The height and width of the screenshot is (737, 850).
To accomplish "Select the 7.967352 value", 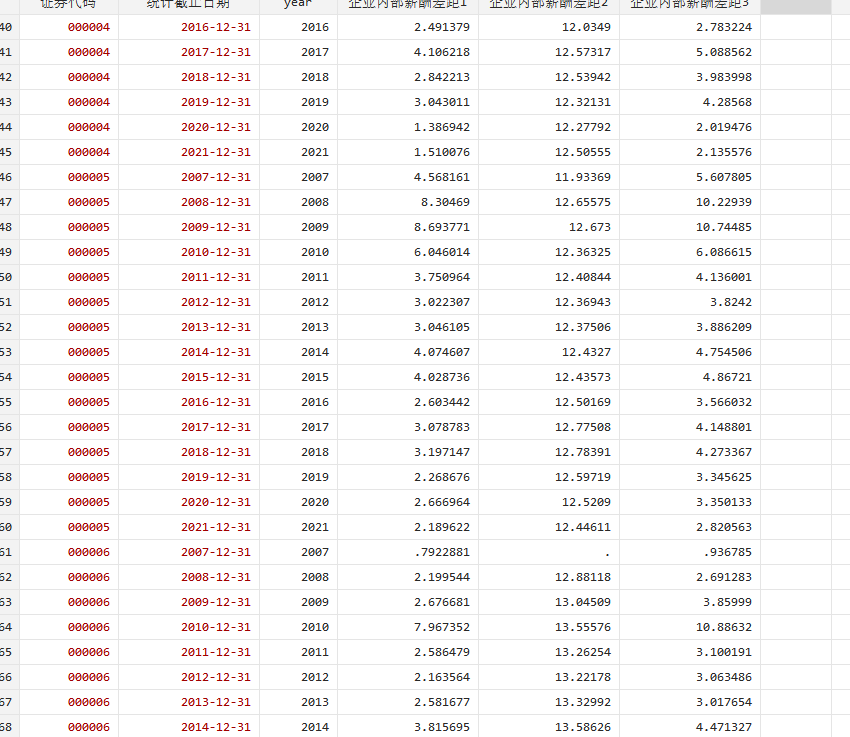I will pos(408,627).
